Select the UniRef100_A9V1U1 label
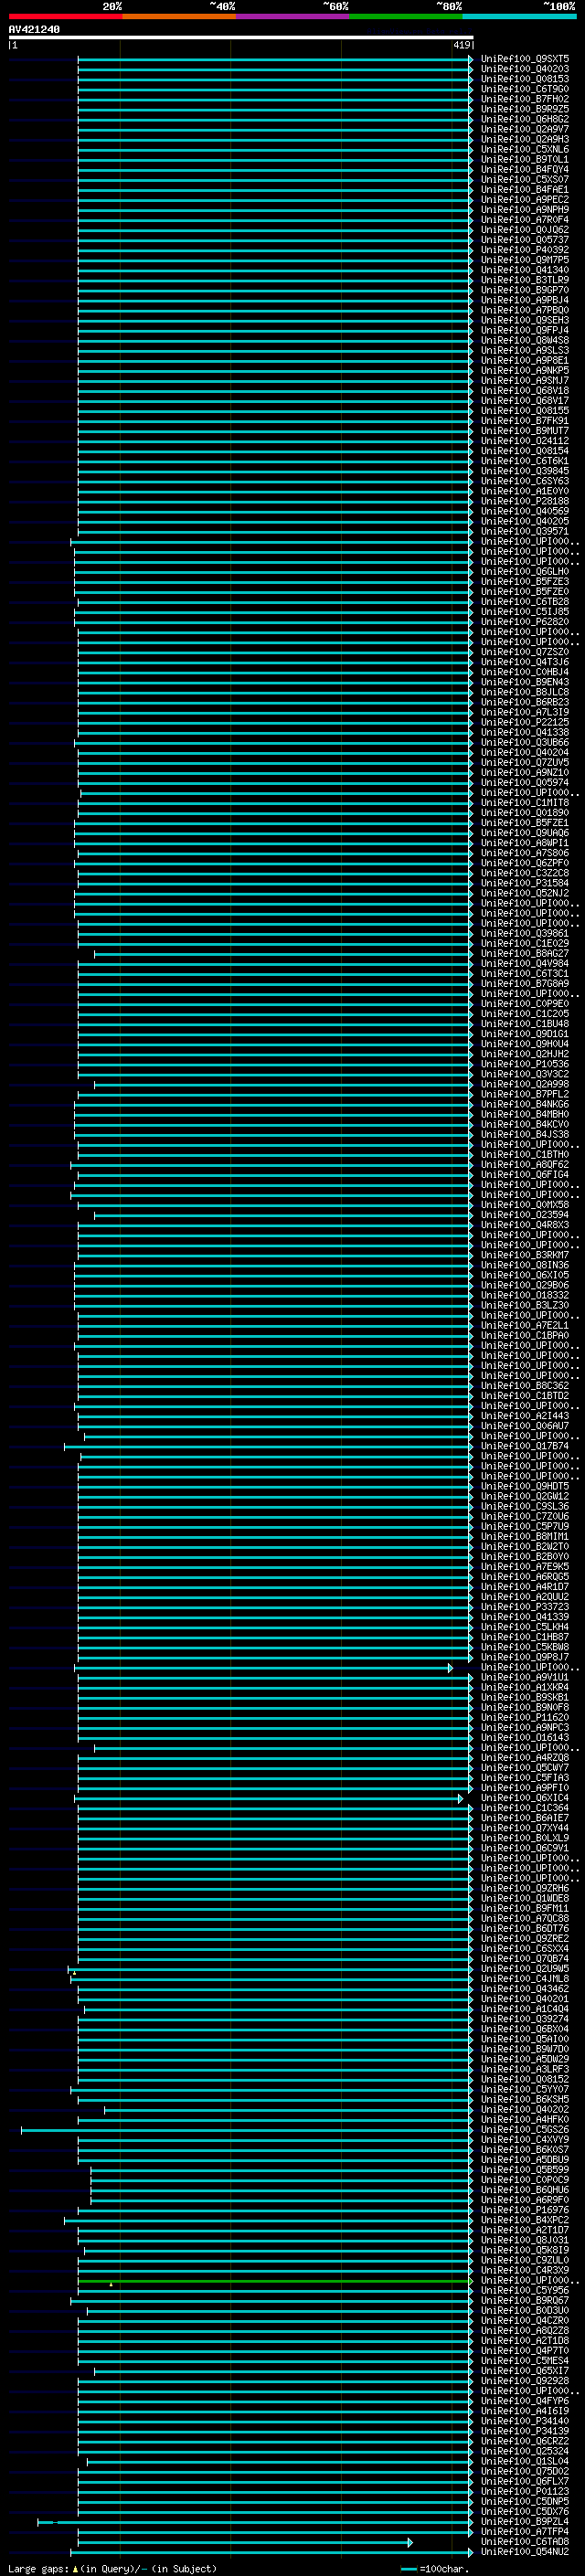585x2576 pixels. [525, 1677]
